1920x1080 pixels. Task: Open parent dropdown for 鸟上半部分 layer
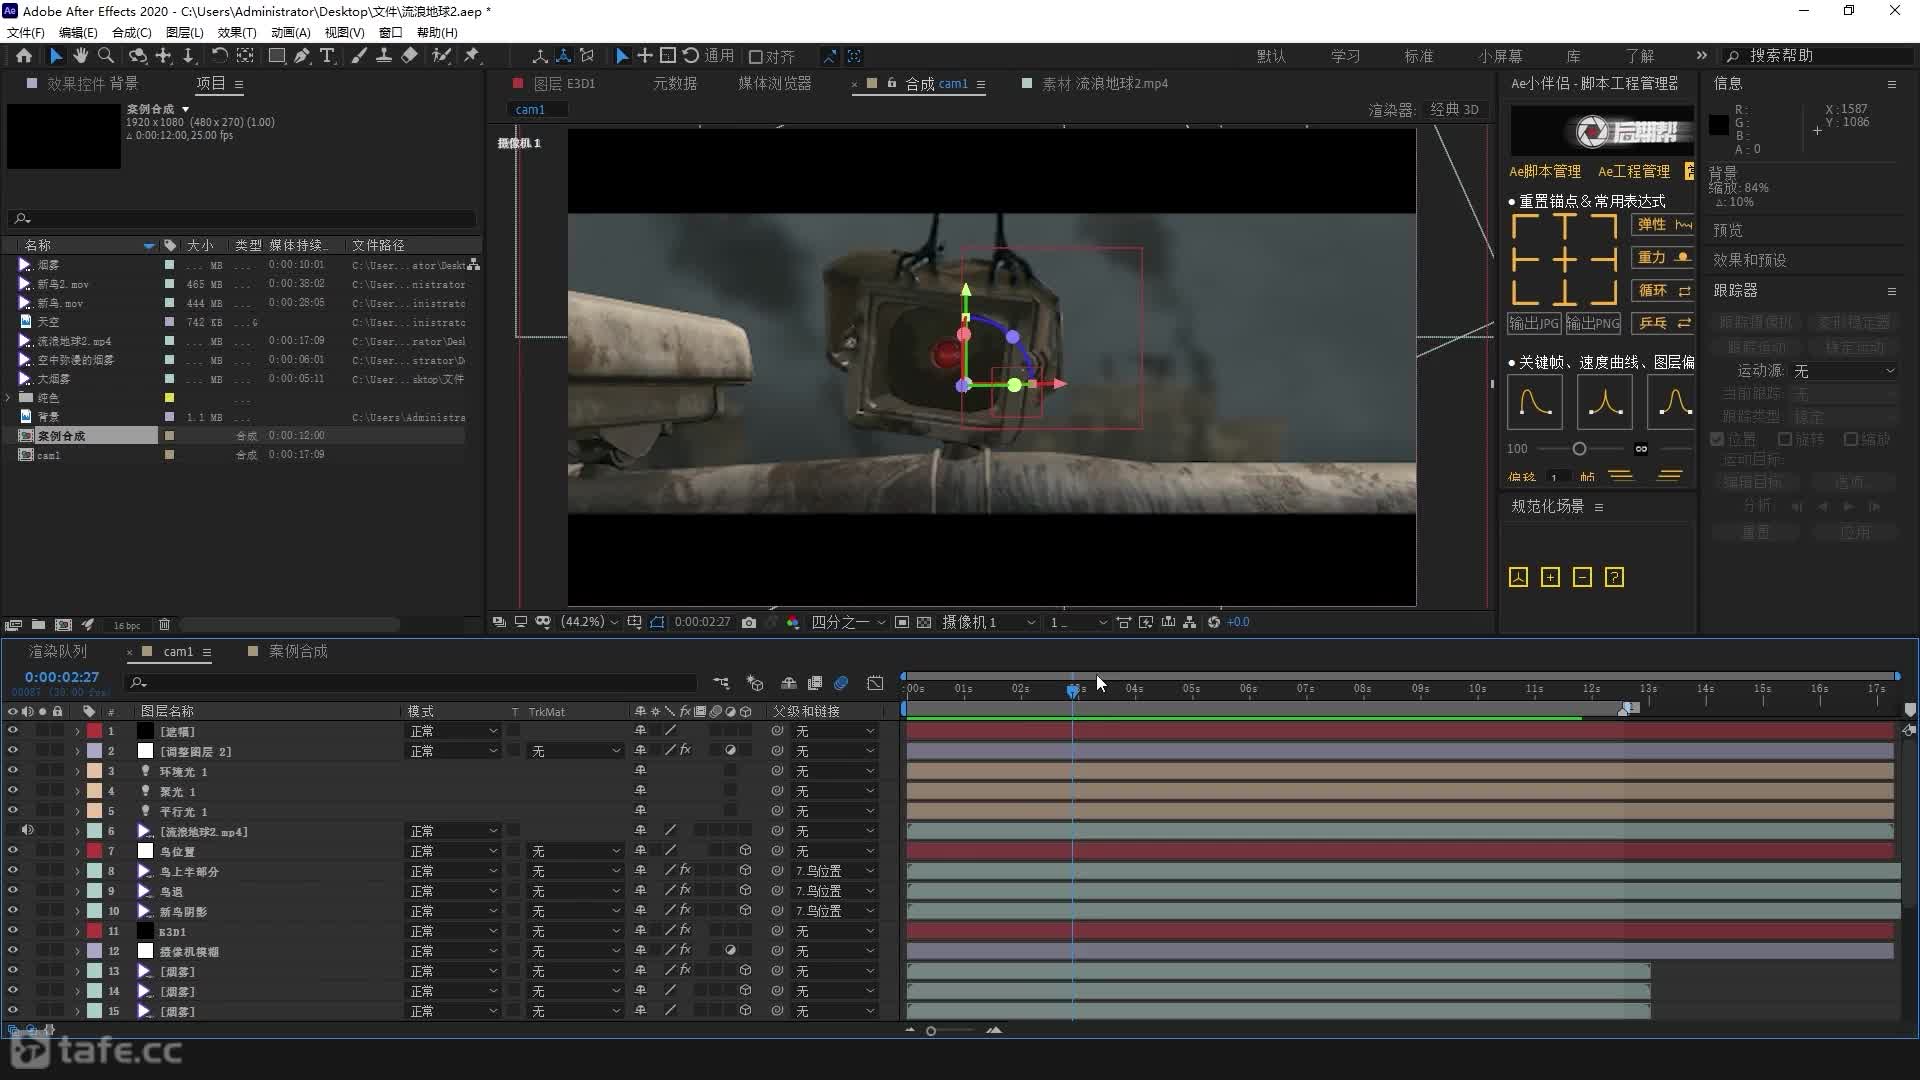pos(835,871)
